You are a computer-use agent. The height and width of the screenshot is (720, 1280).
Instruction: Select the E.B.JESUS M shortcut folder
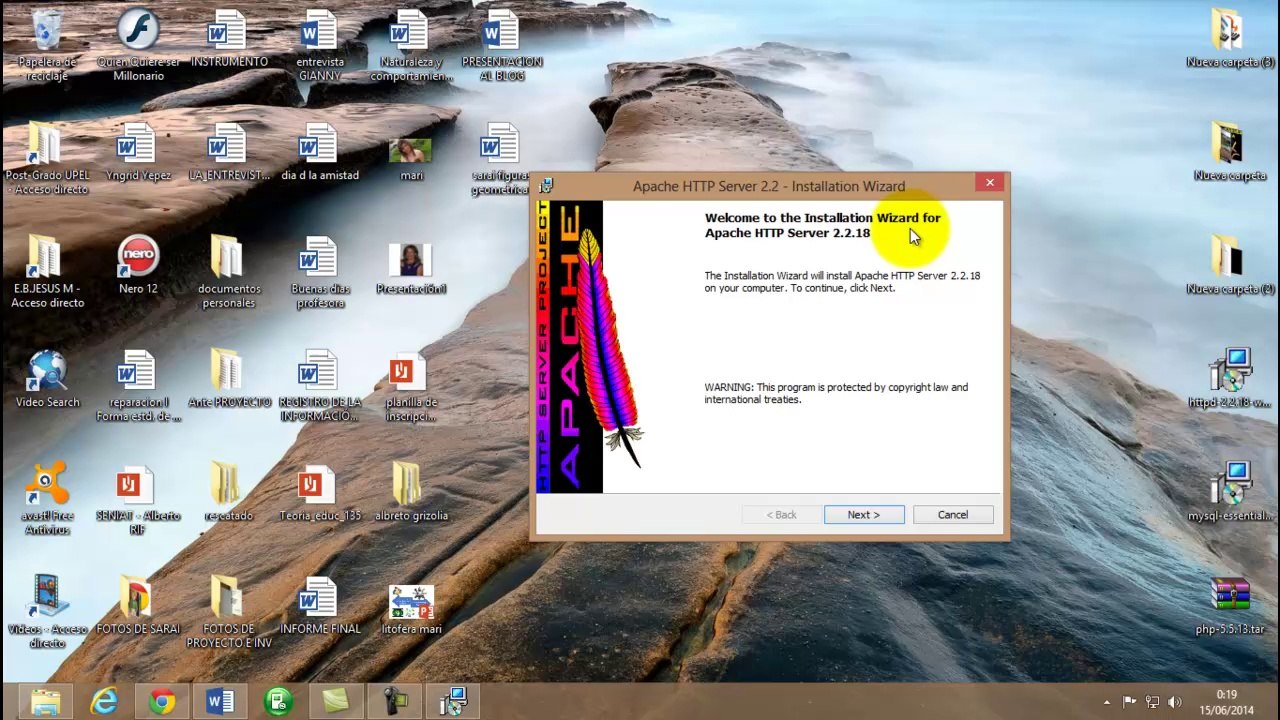tap(47, 273)
